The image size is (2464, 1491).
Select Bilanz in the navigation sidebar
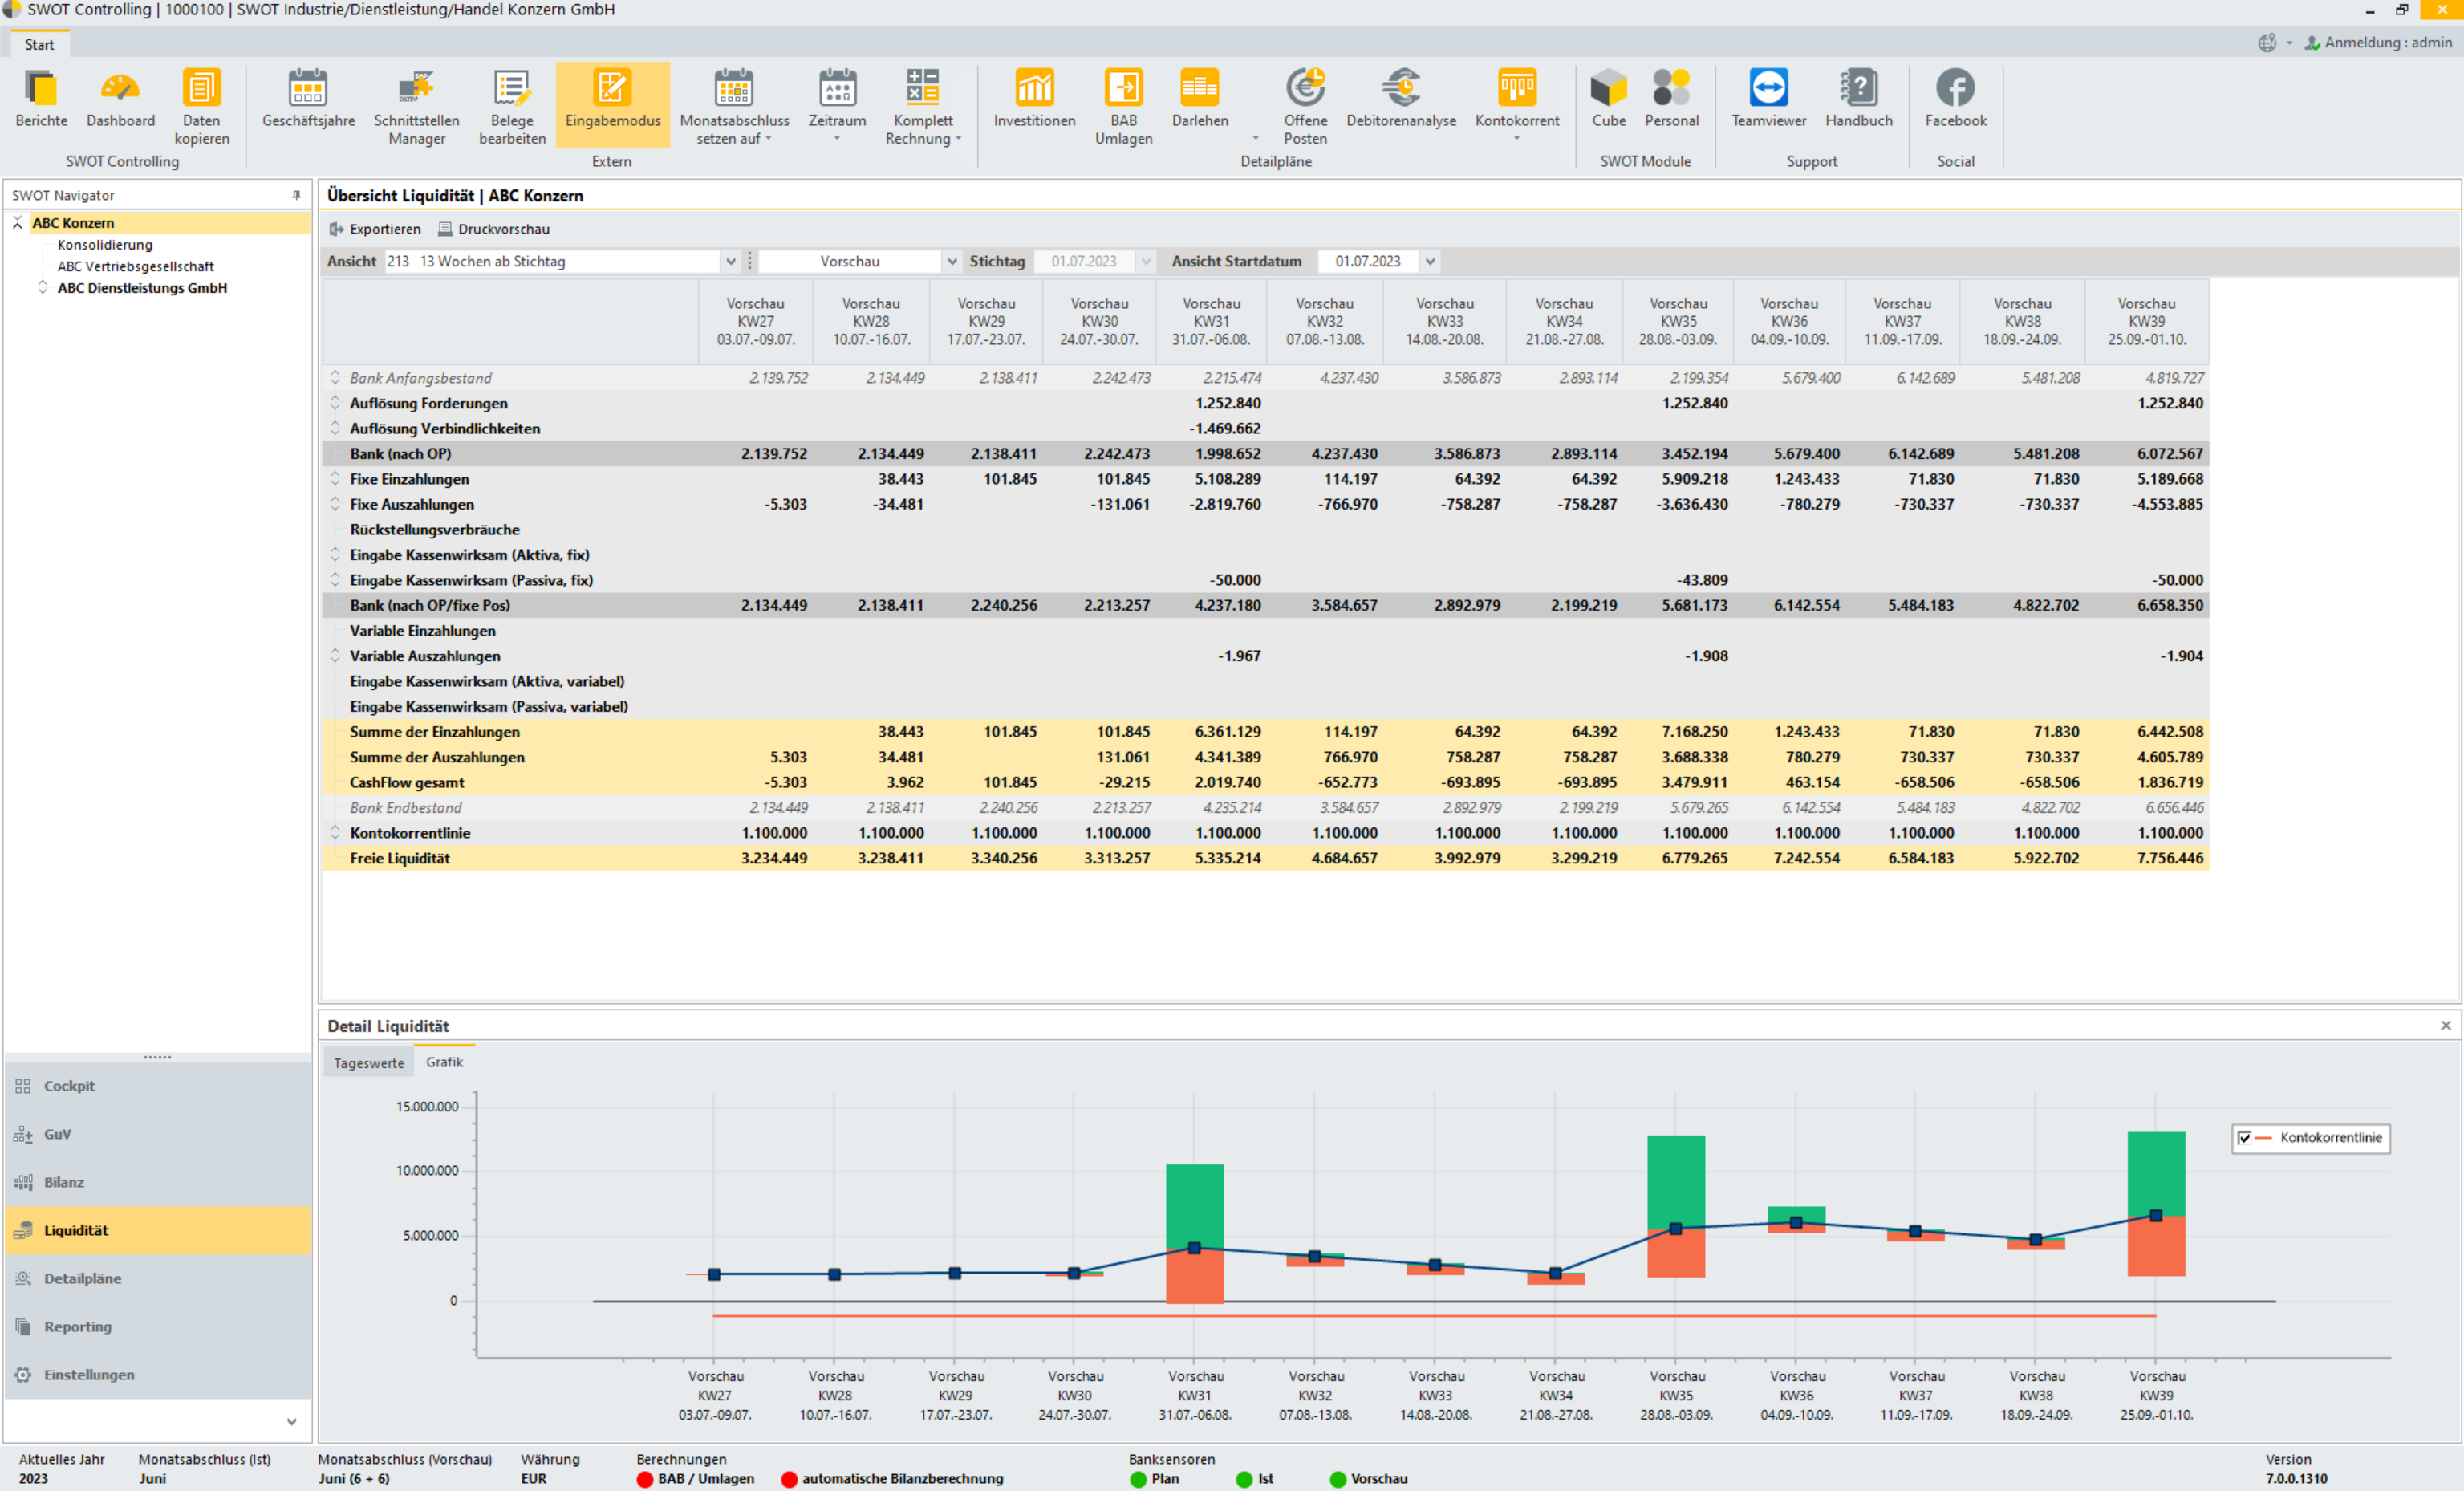[x=64, y=1182]
